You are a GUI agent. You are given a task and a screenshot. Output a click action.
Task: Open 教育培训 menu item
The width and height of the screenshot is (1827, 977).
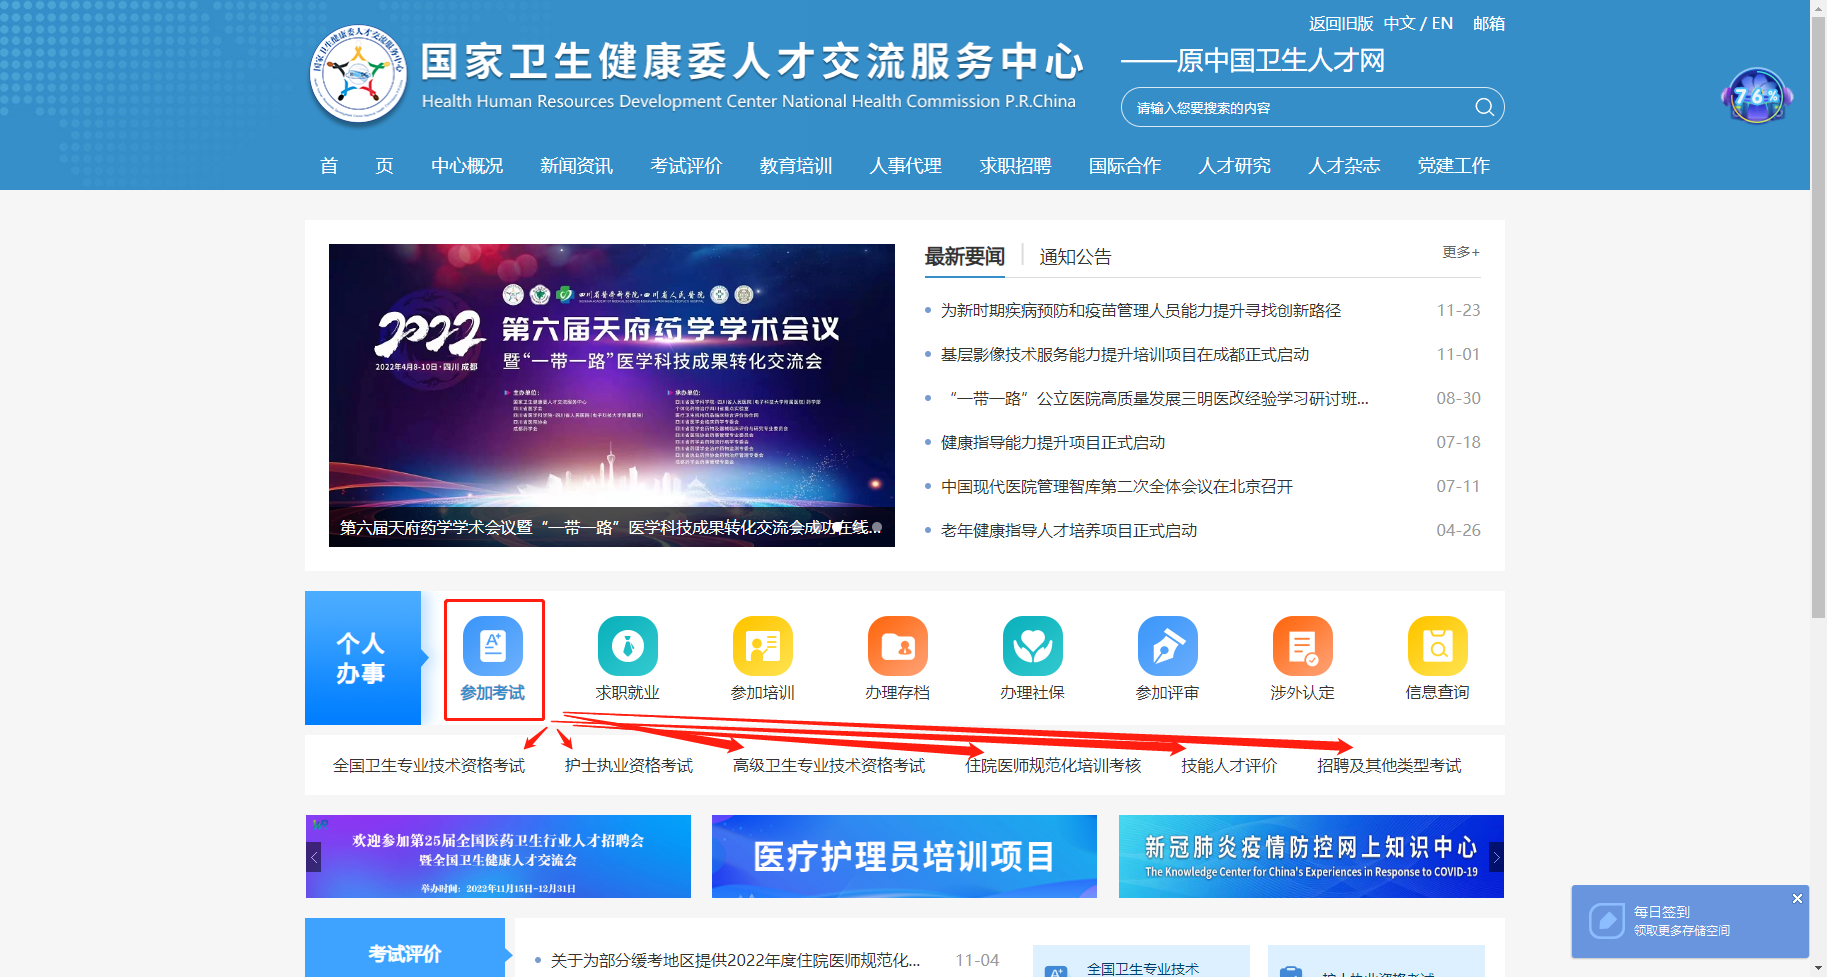[x=796, y=166]
